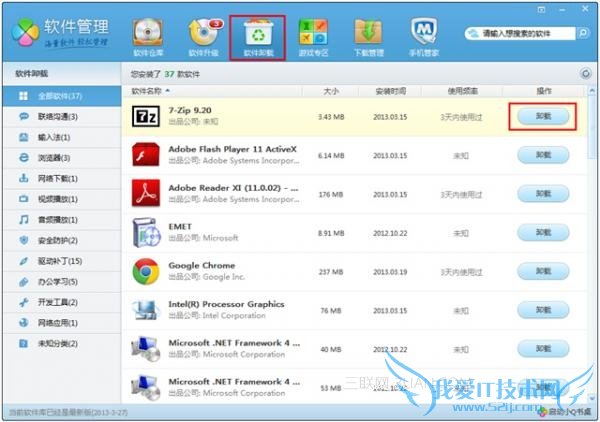Open the 手机管家 phone manager
This screenshot has width=600, height=422.
pos(424,37)
